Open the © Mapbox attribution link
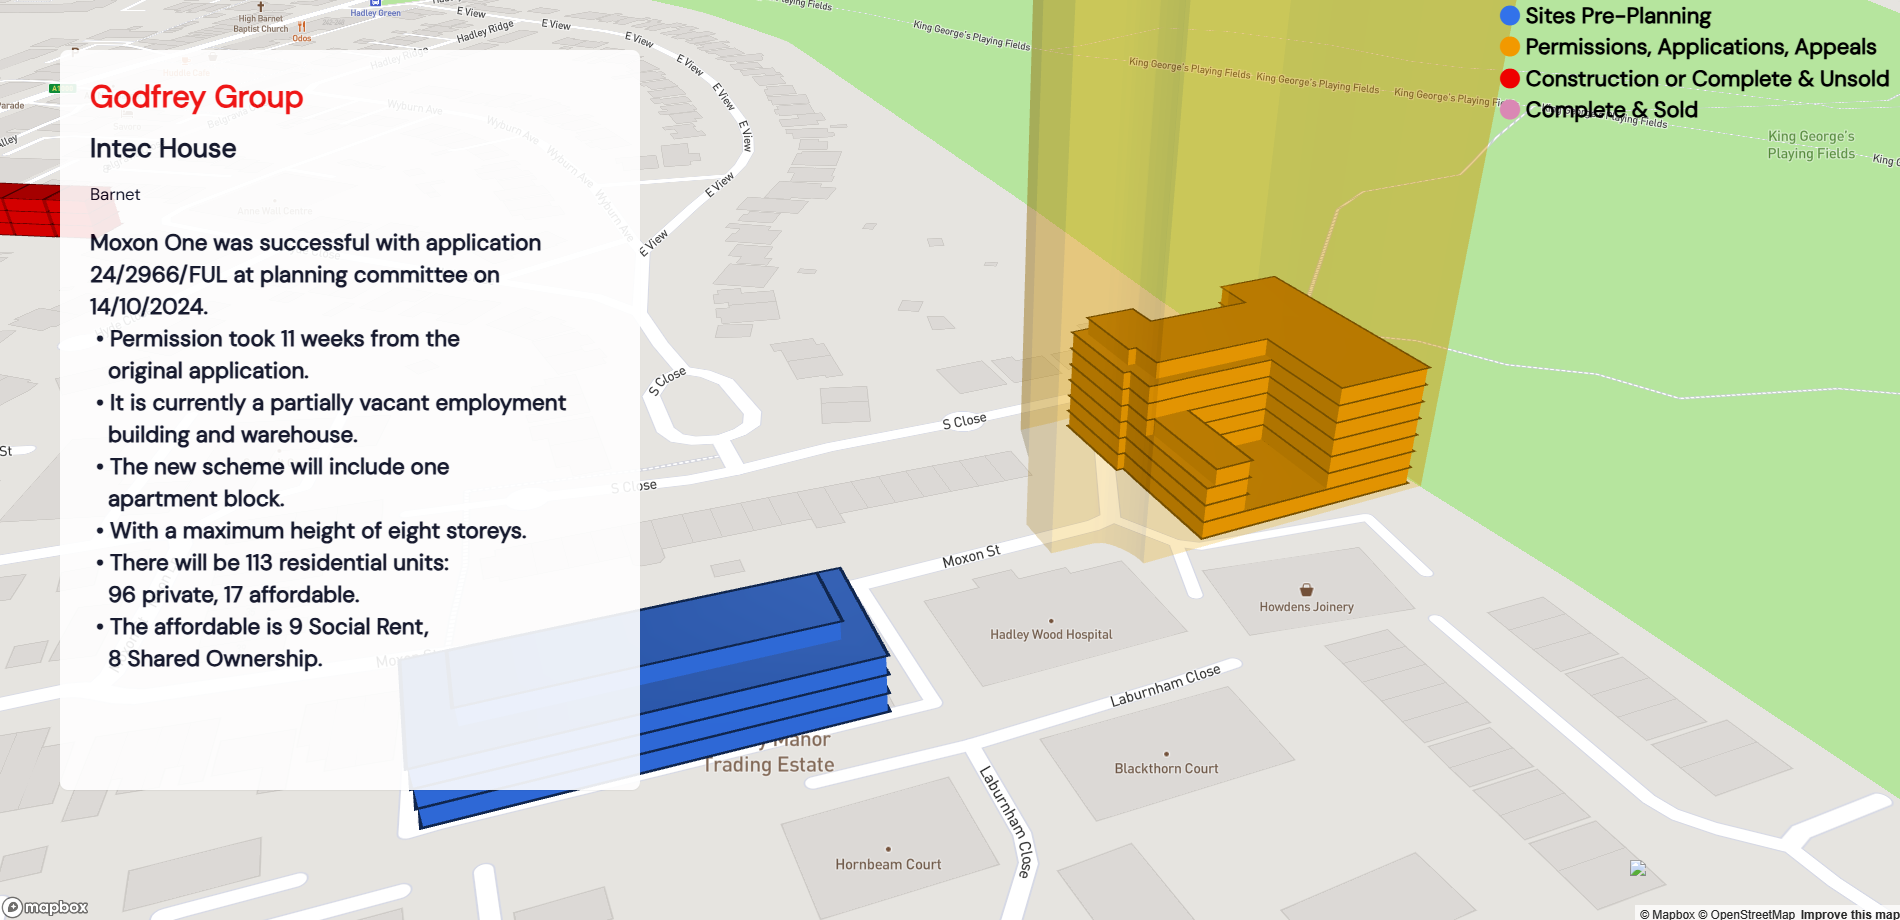1900x920 pixels. click(1667, 914)
